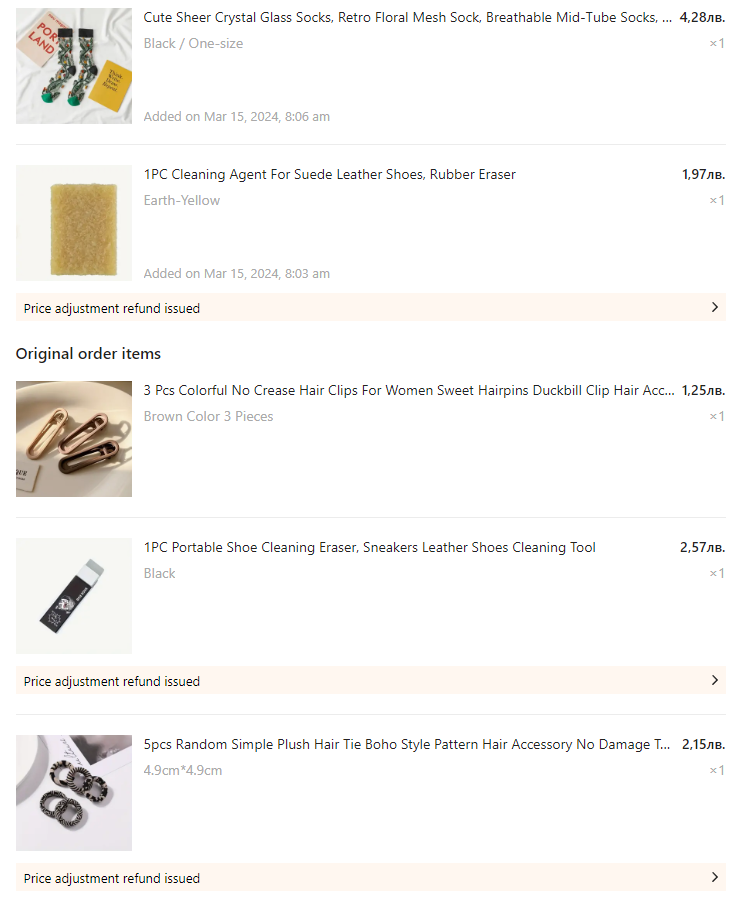Viewport: 737px width, 909px height.
Task: Open 3 Pcs Colorful No Crease Hair Clips title
Action: pyautogui.click(x=409, y=391)
